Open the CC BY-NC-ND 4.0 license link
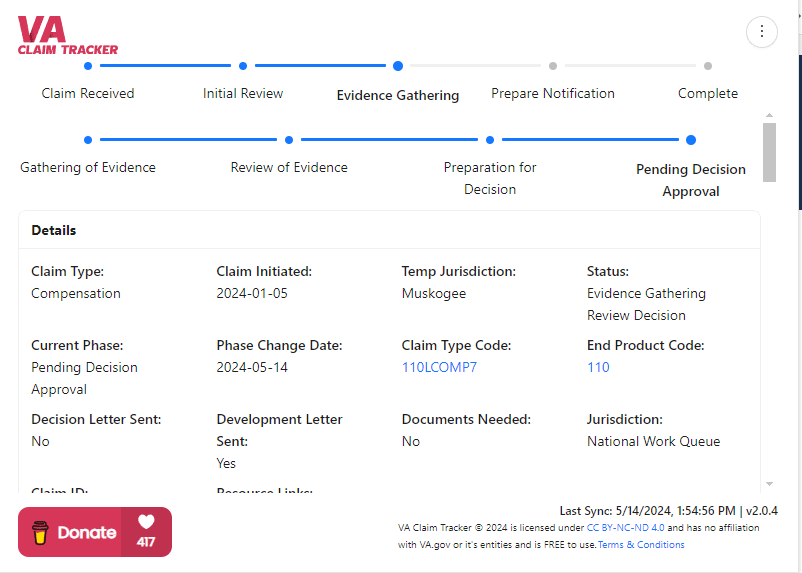802x573 pixels. (x=625, y=527)
